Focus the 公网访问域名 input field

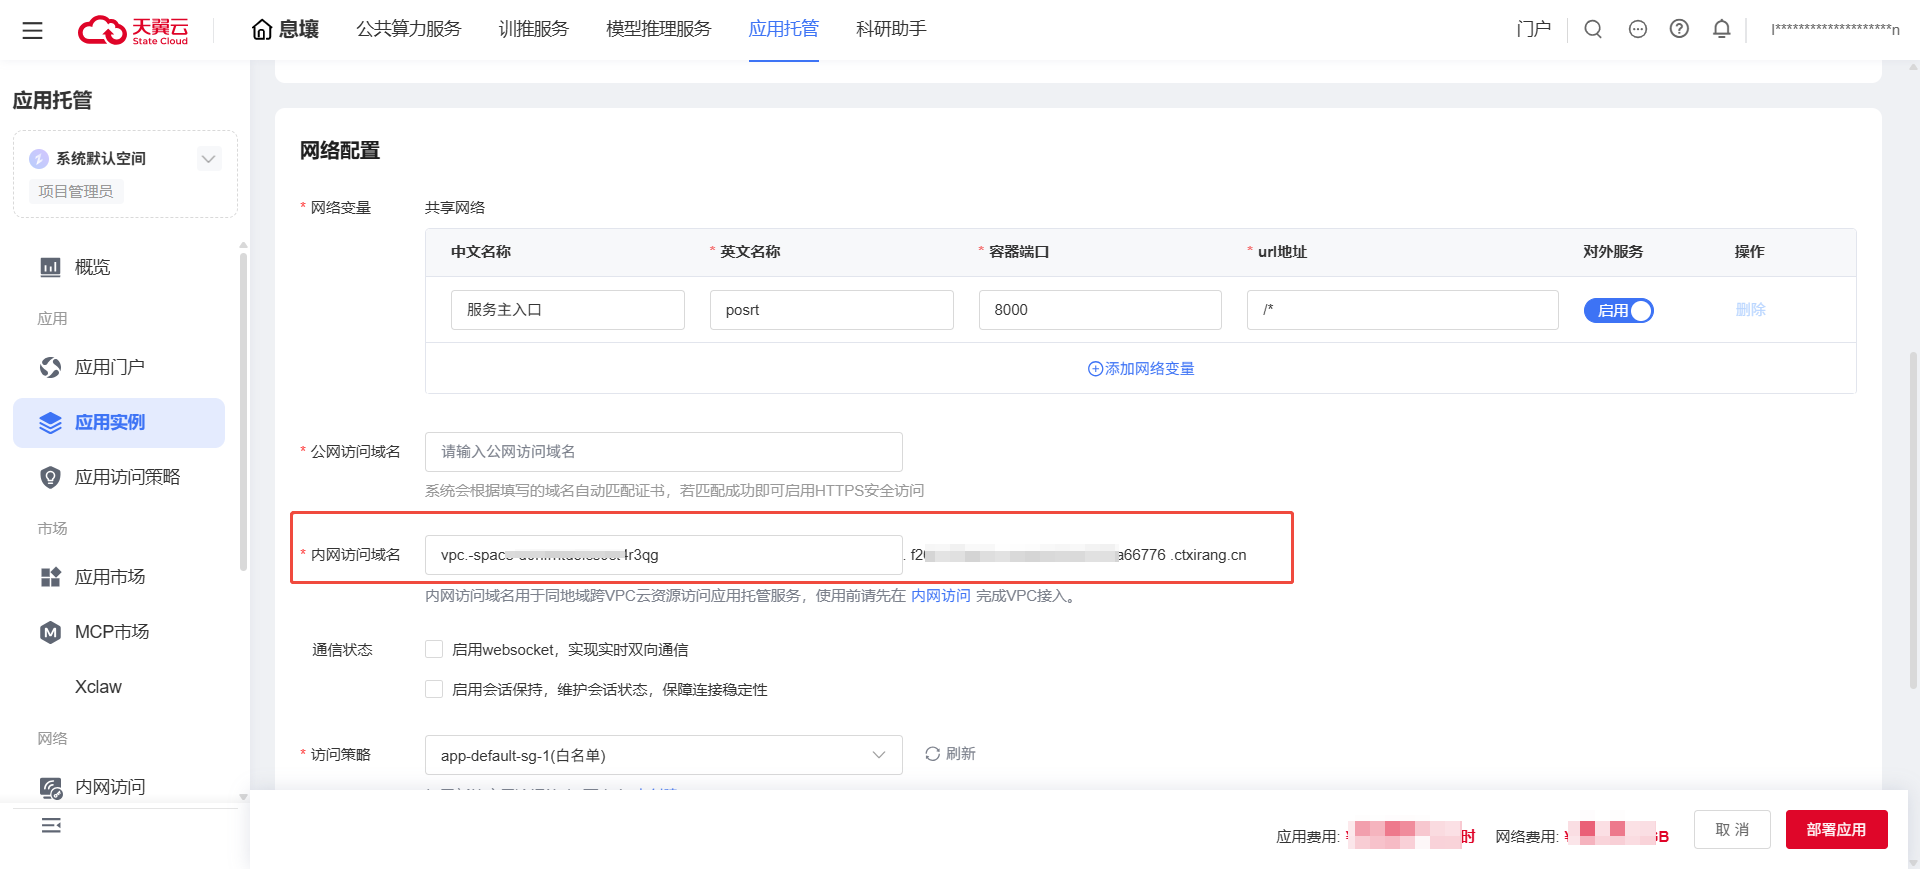[663, 452]
